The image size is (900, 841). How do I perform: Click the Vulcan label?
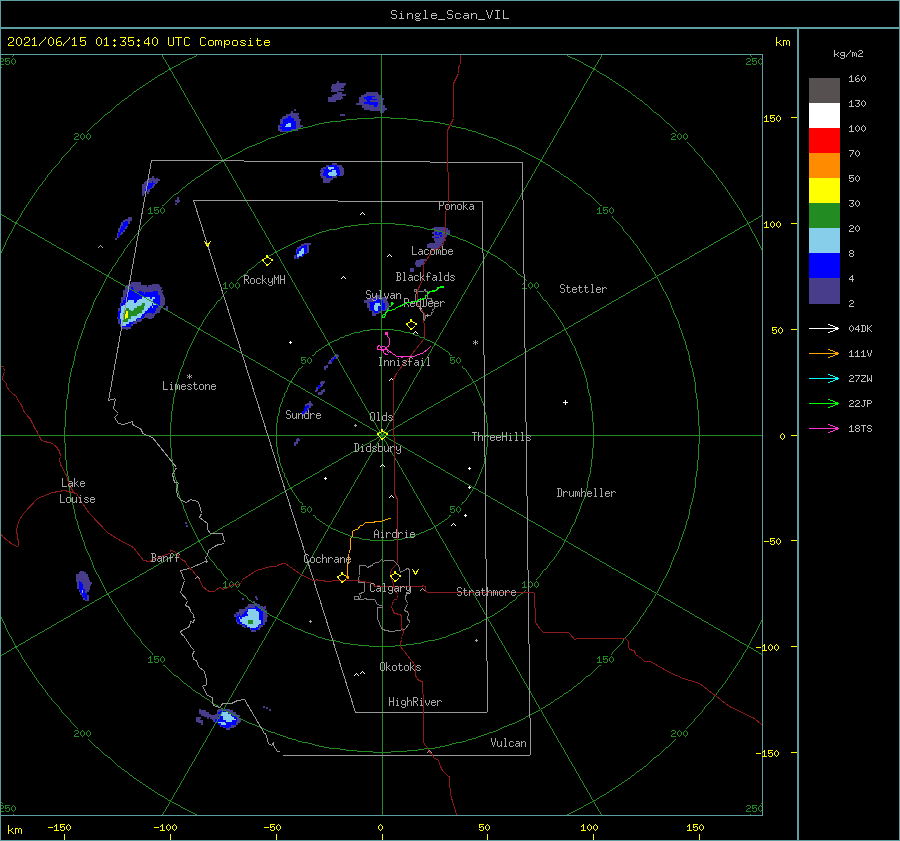click(508, 743)
